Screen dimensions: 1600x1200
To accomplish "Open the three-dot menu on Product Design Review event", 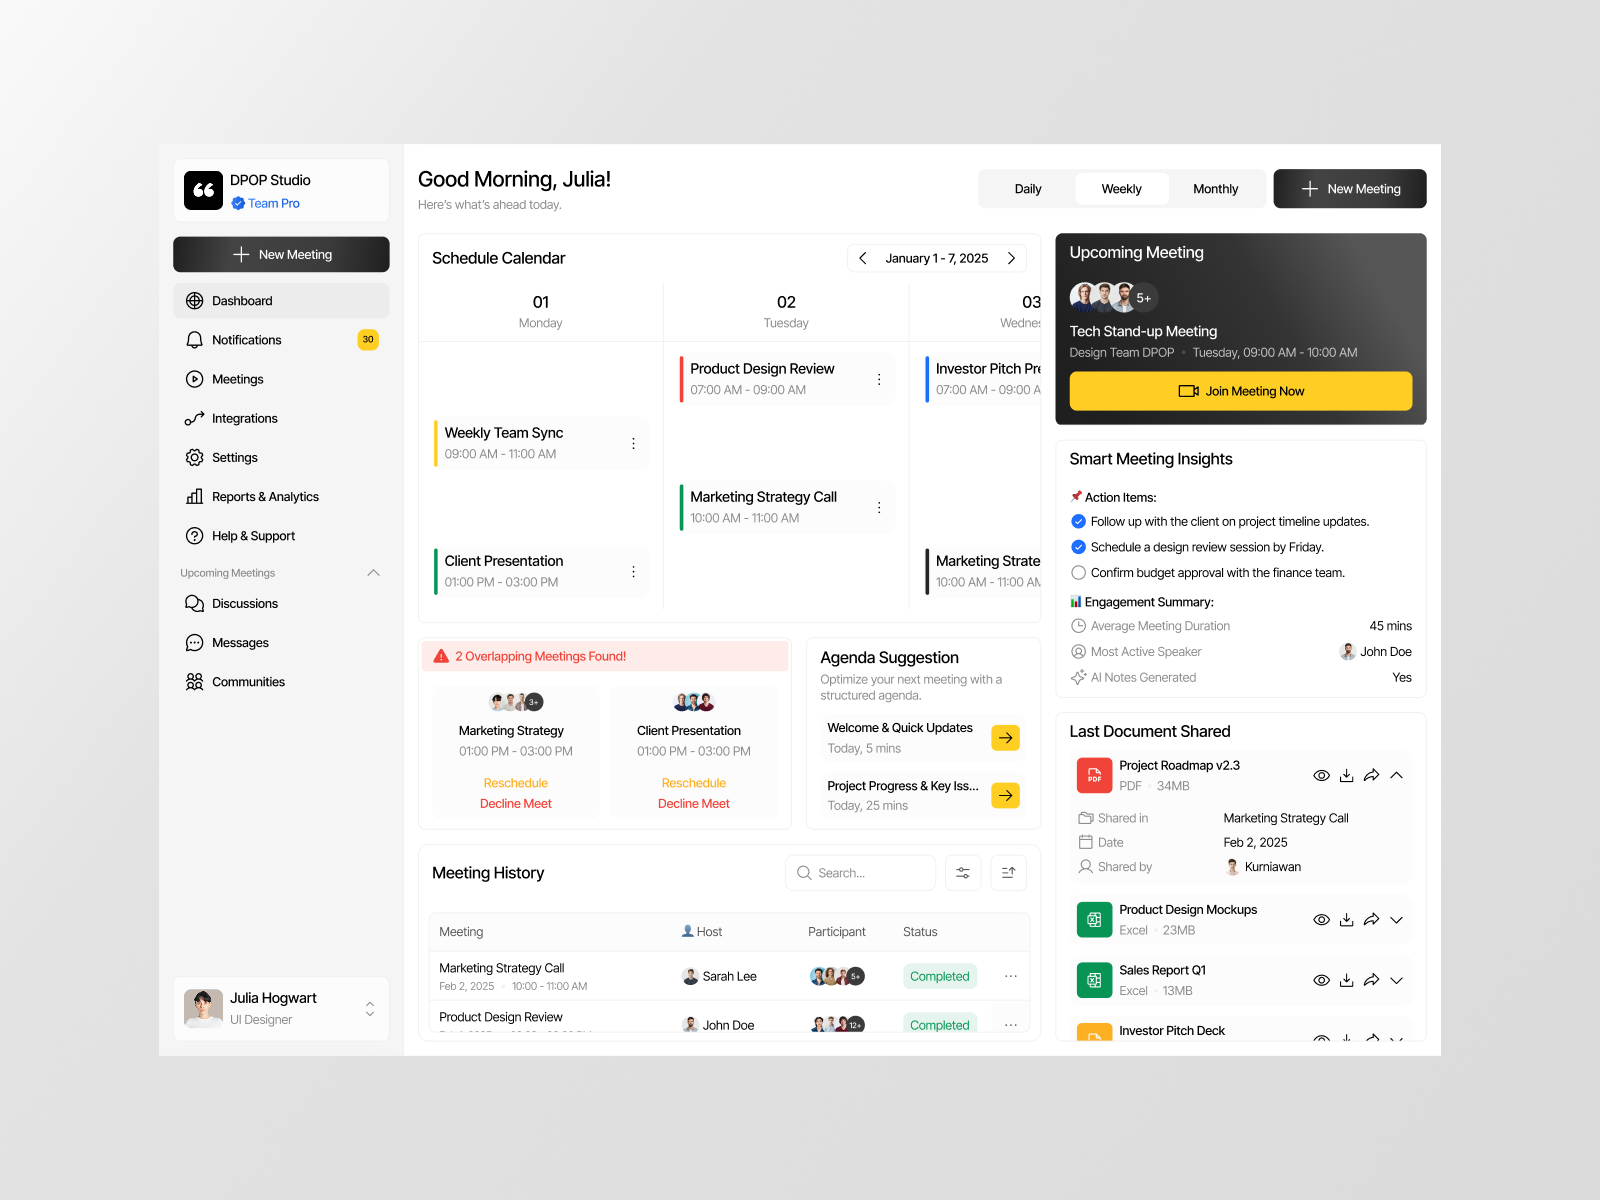I will (879, 379).
